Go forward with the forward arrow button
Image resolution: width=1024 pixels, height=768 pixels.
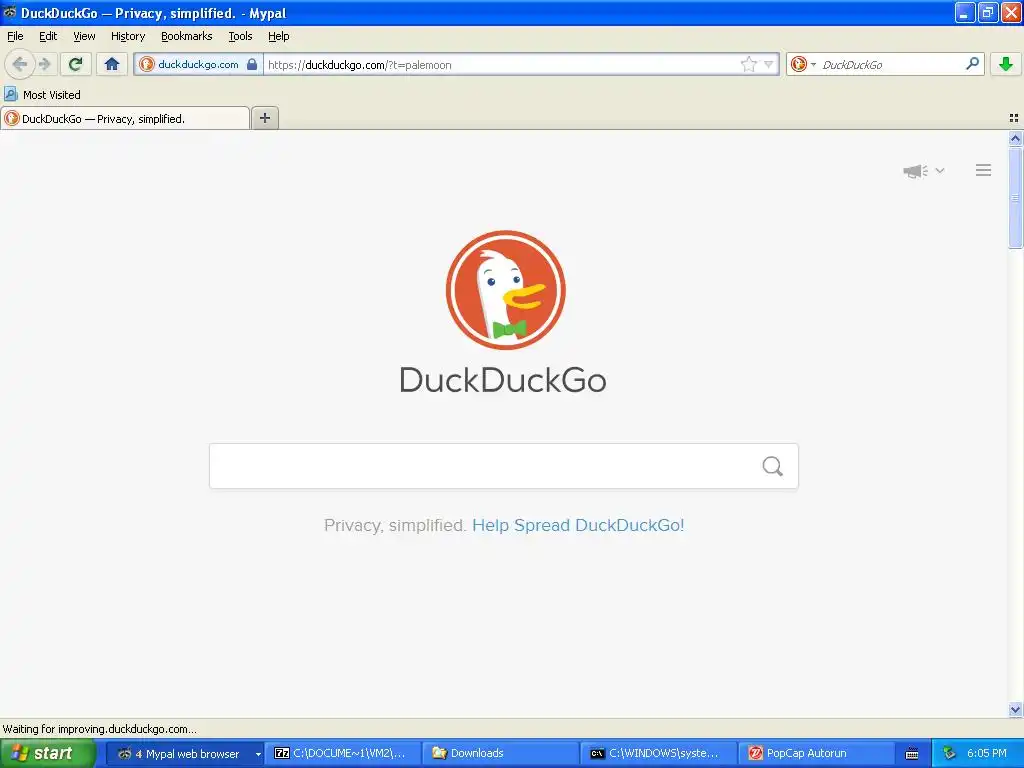pyautogui.click(x=44, y=64)
